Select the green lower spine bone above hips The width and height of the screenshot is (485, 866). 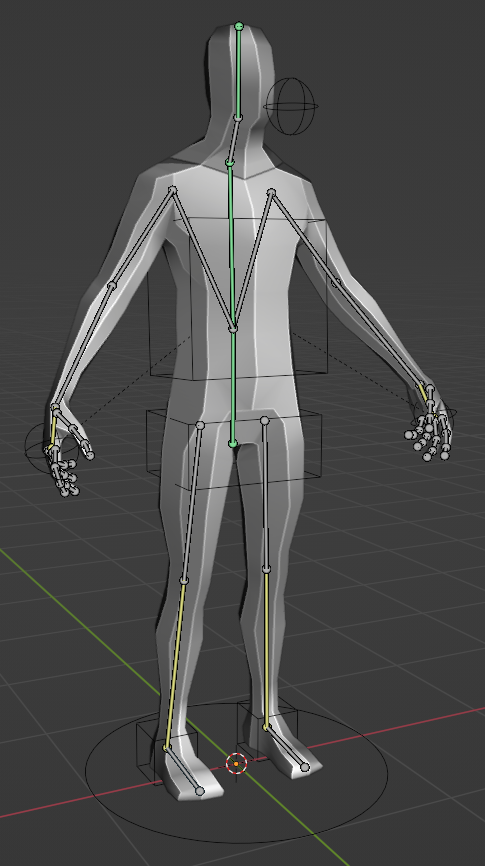point(233,387)
